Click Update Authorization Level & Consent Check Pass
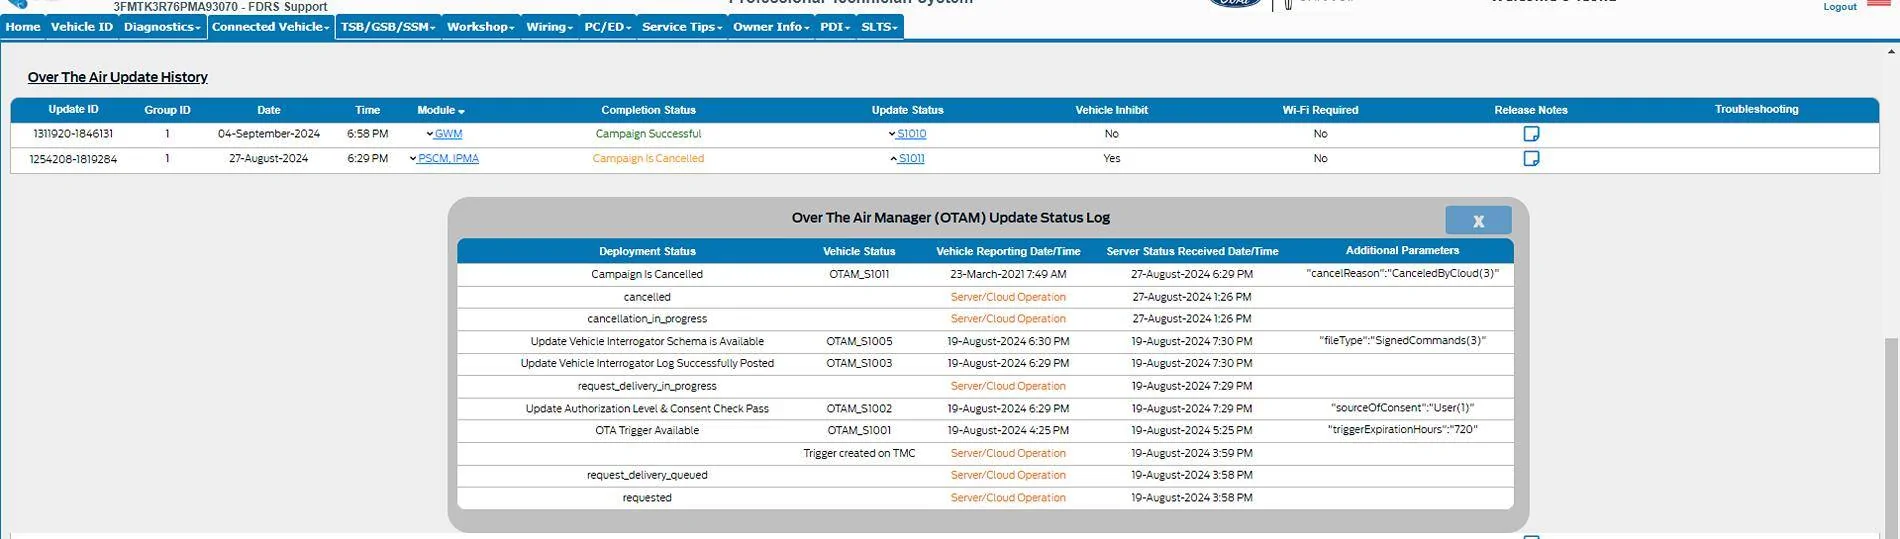This screenshot has height=539, width=1900. pos(647,408)
